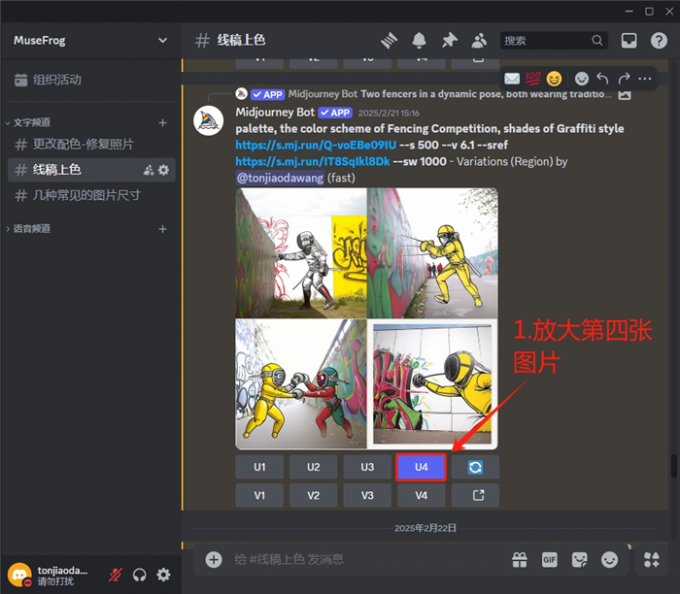
Task: Open link s.mj.run/Q-voEBe09IU
Action: tap(316, 145)
